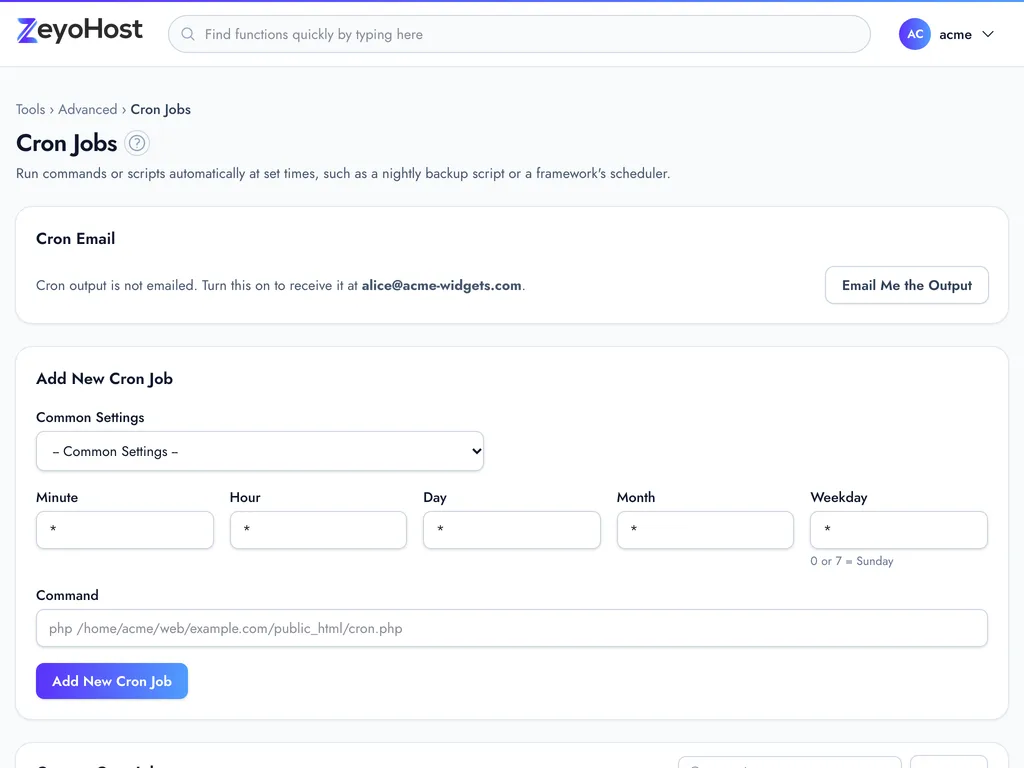The image size is (1024, 768).
Task: Click the Cron Jobs page title
Action: click(67, 143)
